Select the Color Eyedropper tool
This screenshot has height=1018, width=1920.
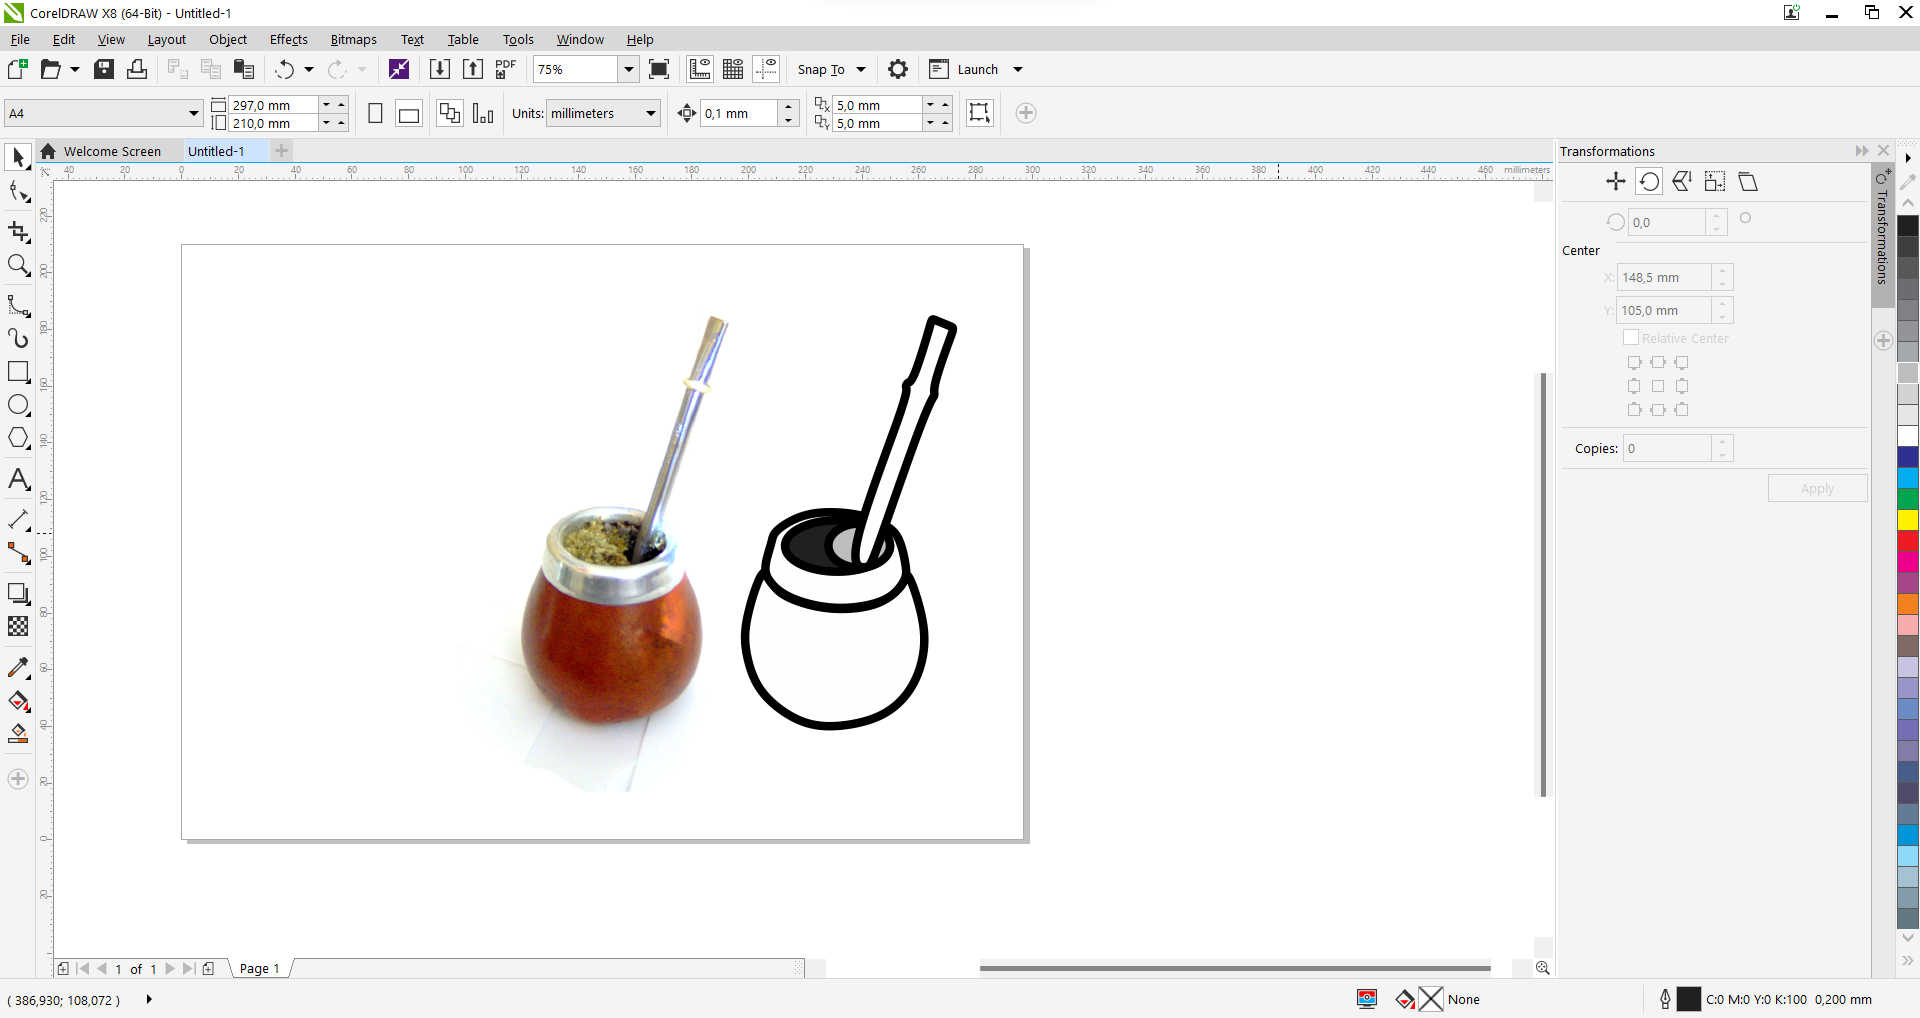click(18, 667)
